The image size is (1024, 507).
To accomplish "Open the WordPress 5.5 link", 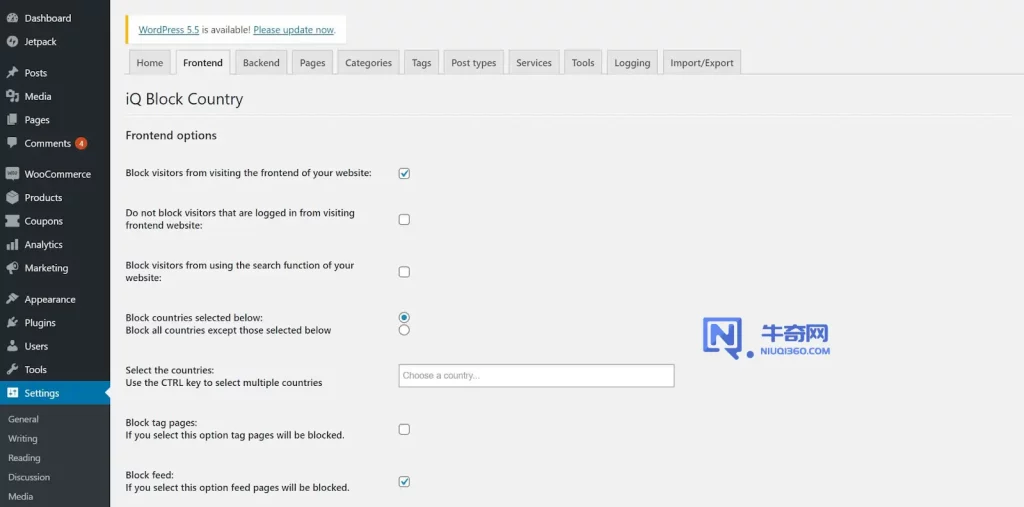I will [x=168, y=30].
